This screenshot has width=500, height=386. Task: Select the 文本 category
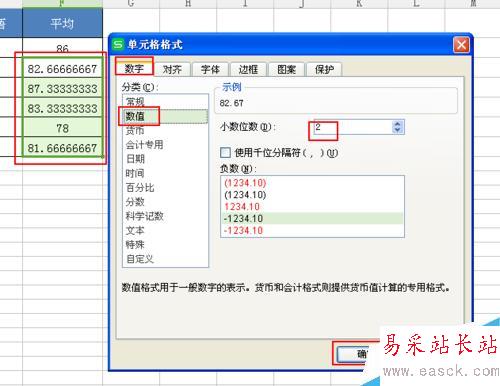point(166,230)
